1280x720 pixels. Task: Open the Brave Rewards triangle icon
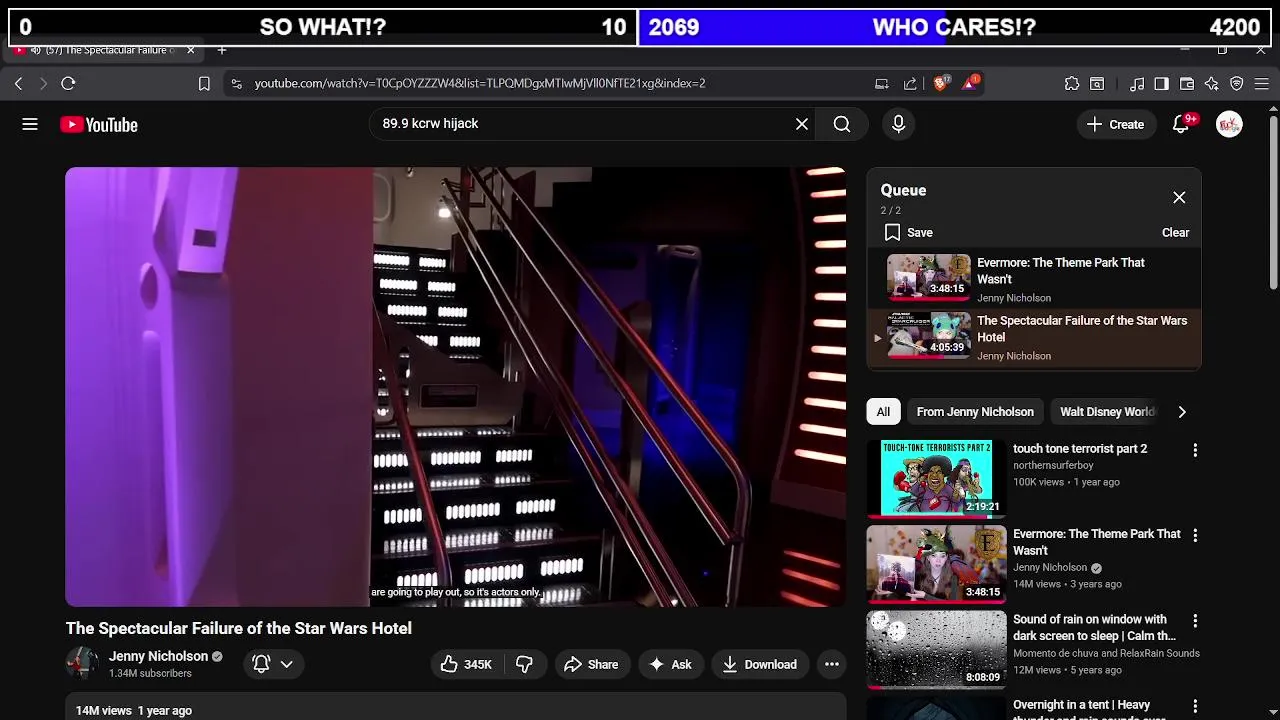[x=970, y=84]
